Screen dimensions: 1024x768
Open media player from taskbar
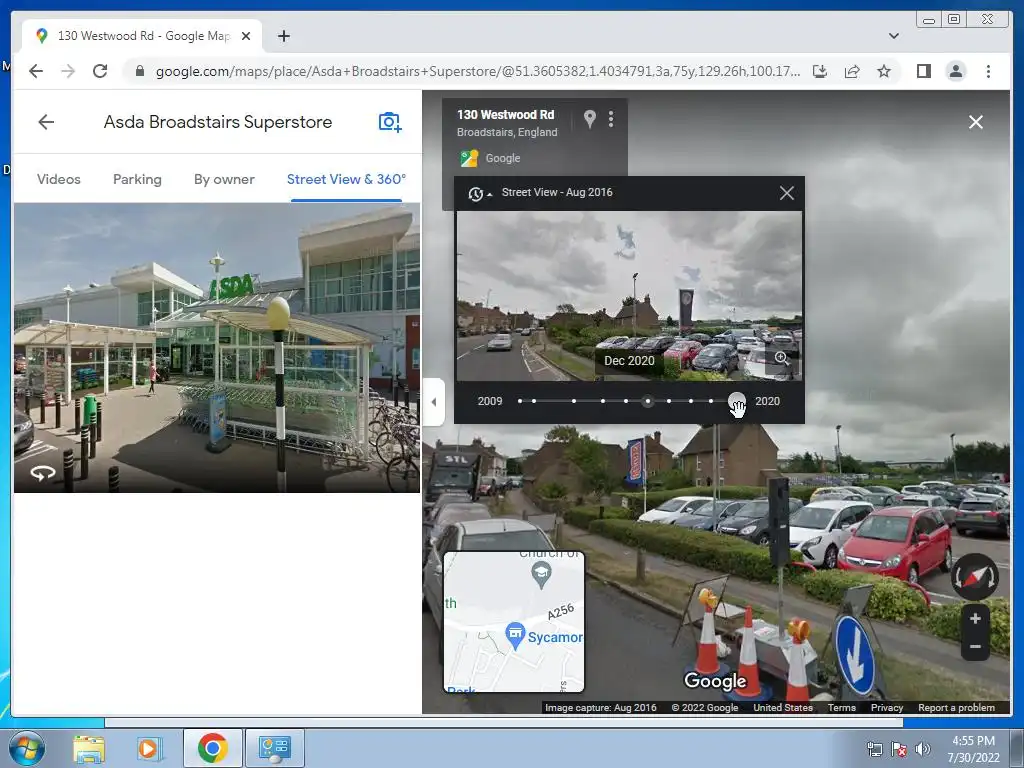(150, 748)
